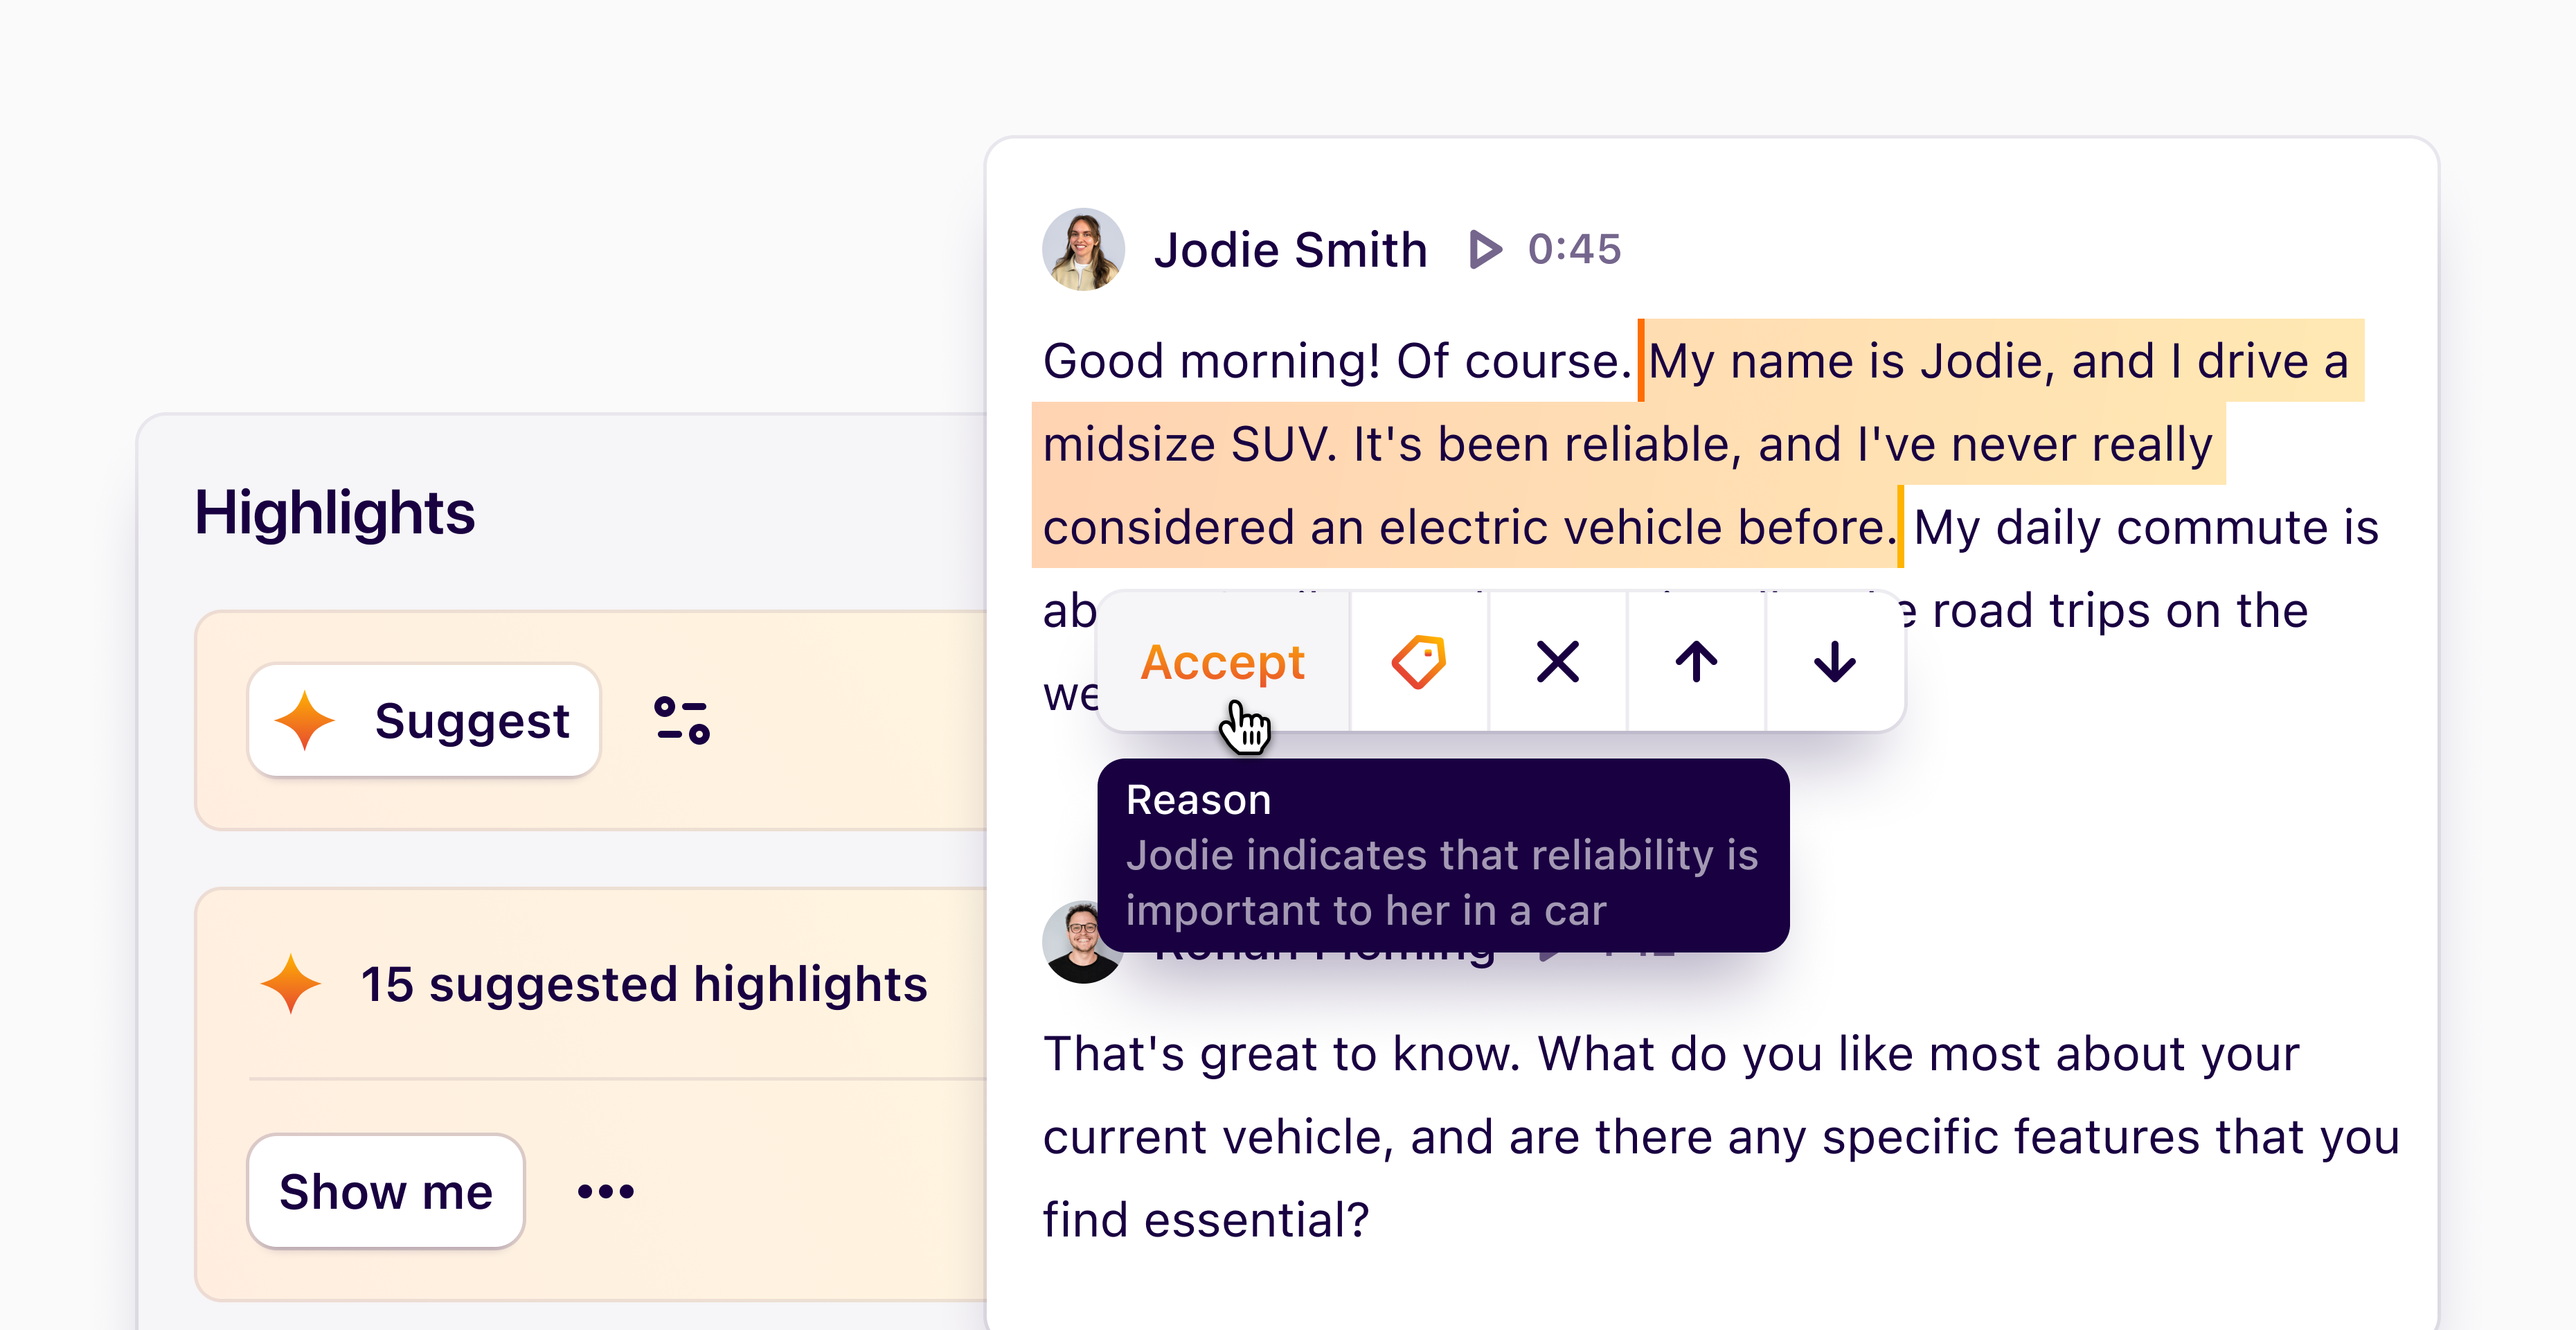Viewport: 2576px width, 1330px height.
Task: Click the Show me button
Action: coord(386,1191)
